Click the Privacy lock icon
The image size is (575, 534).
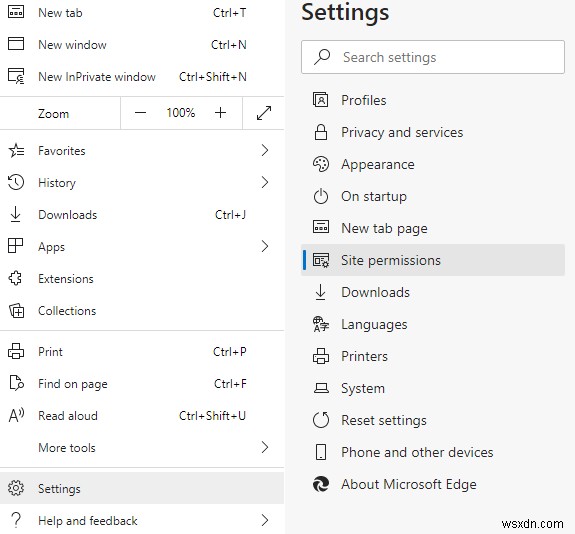click(321, 132)
